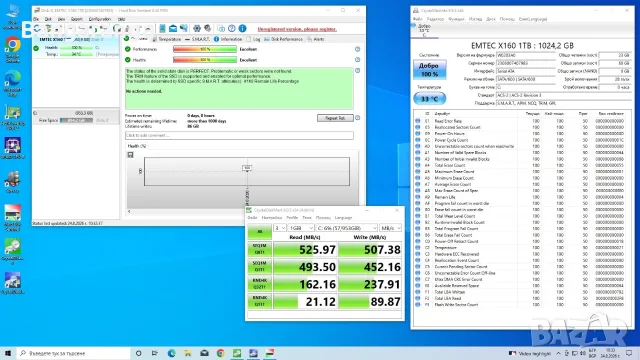Open Edge from the taskbar
The height and width of the screenshot is (360, 640).
[171, 353]
